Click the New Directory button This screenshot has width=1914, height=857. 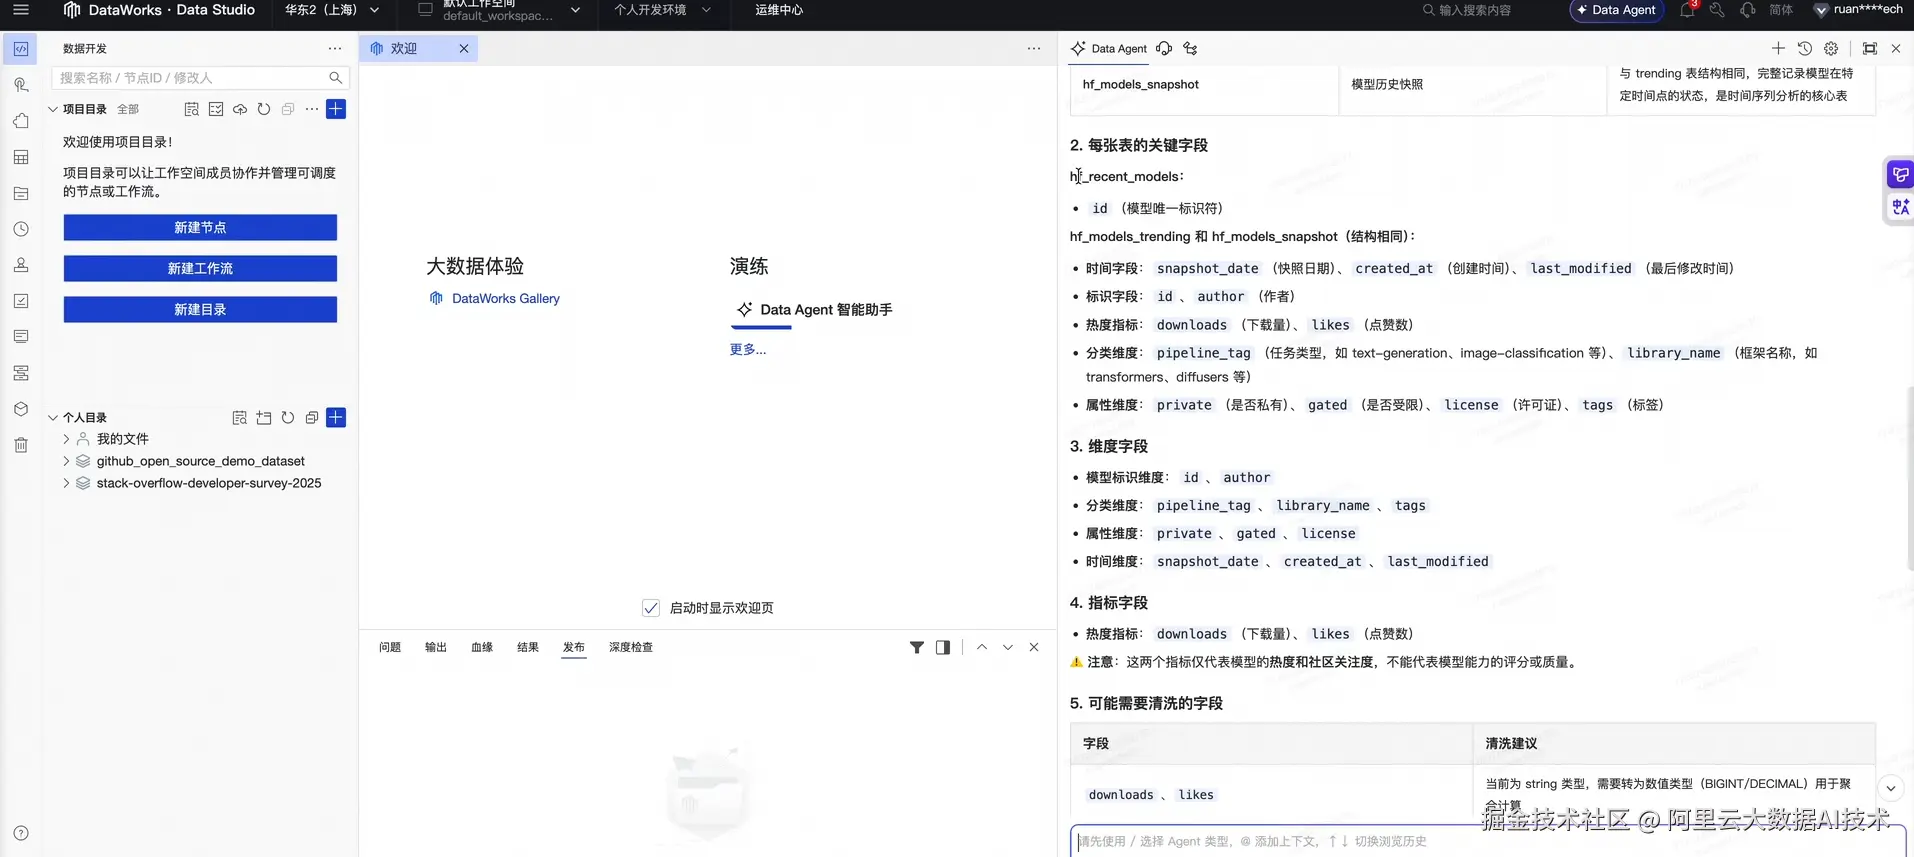point(200,310)
